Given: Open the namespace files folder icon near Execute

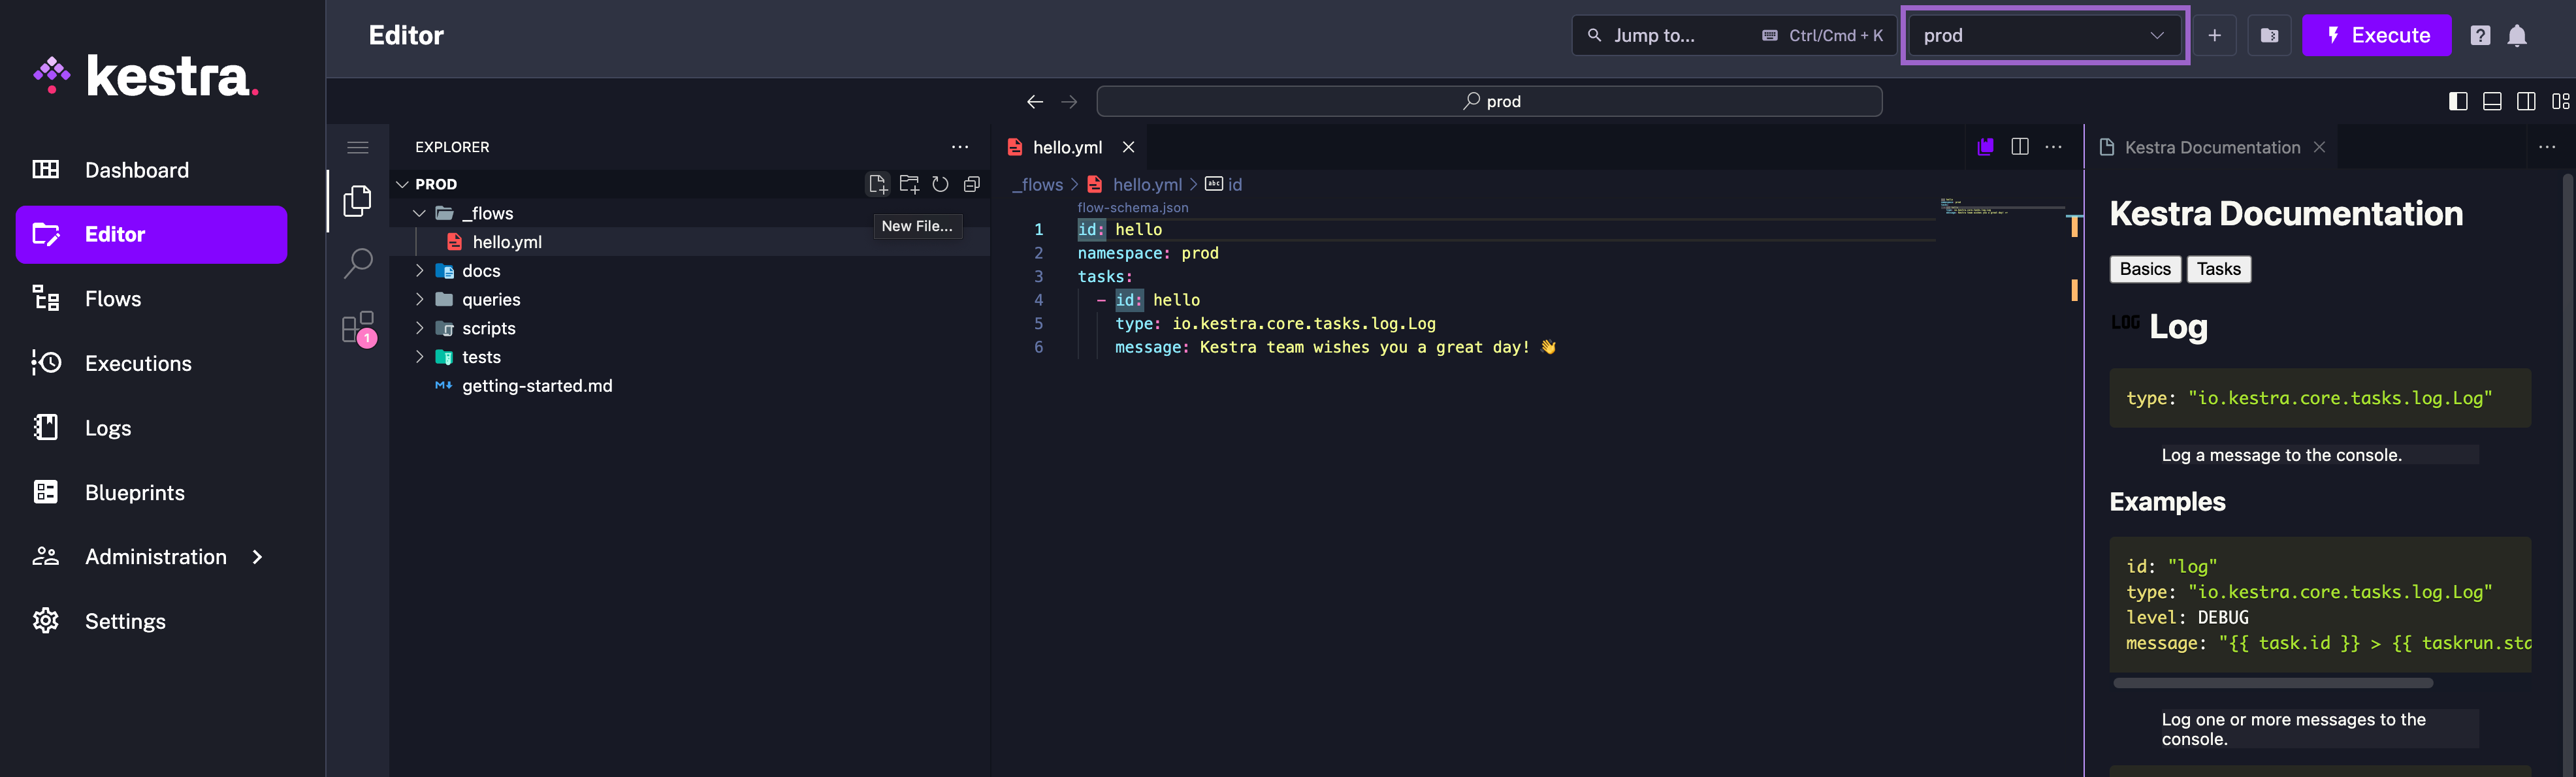Looking at the screenshot, I should pyautogui.click(x=2269, y=35).
